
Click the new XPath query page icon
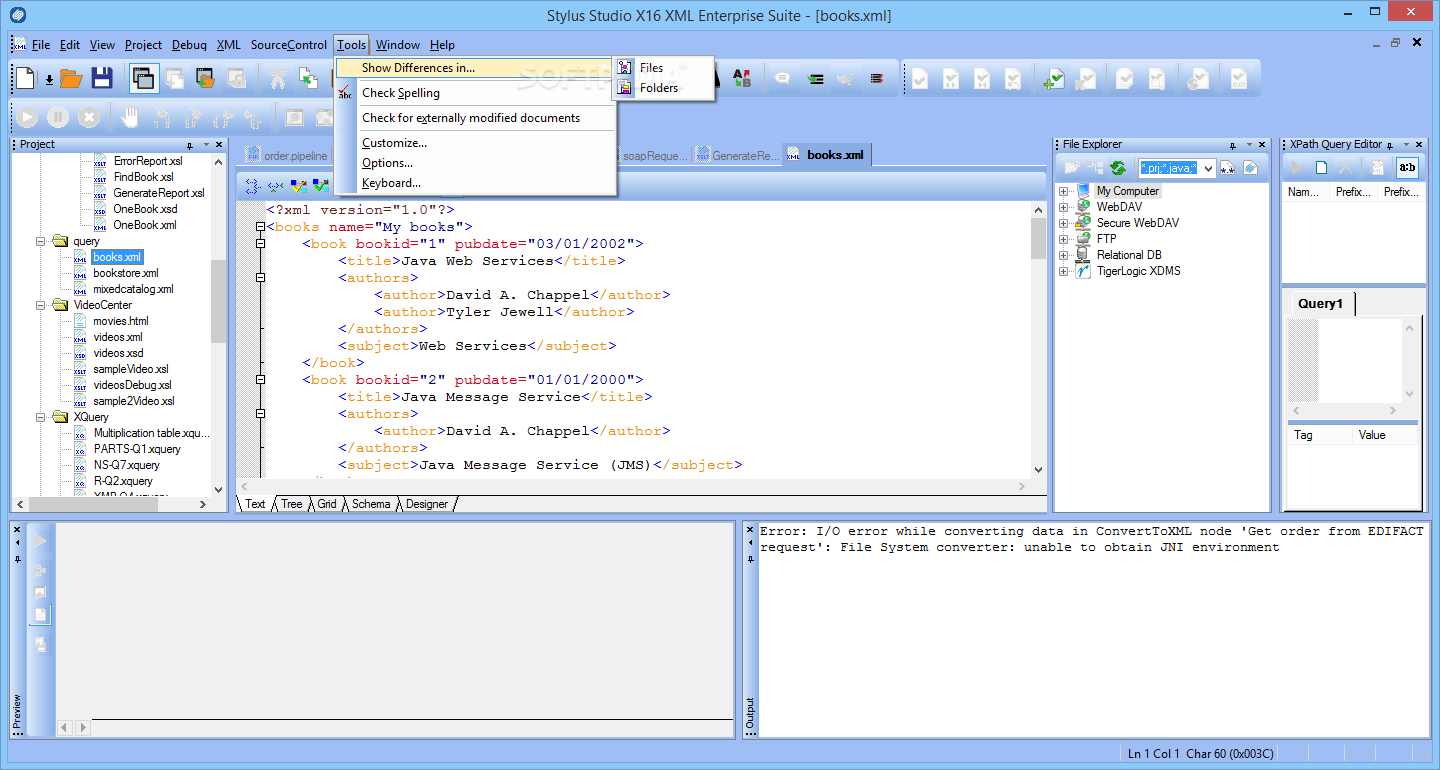coord(1321,168)
